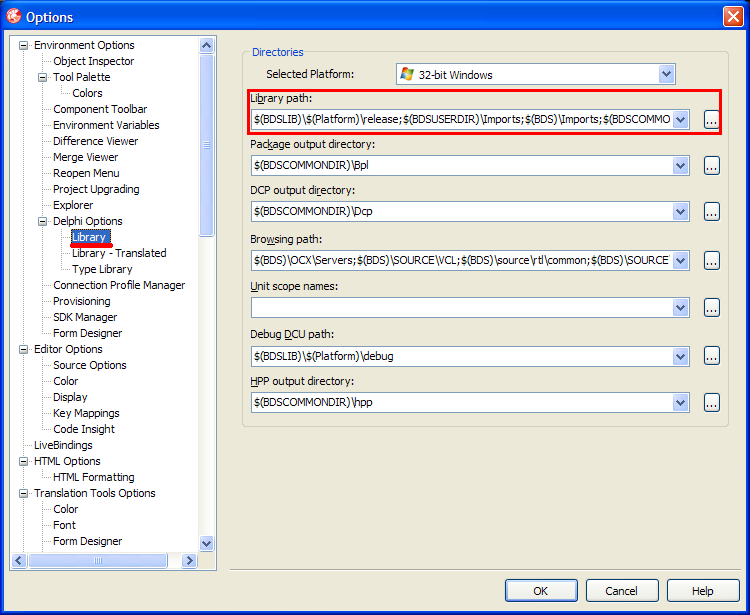The image size is (750, 615).
Task: Select Code Insight tree item
Action: click(x=84, y=429)
